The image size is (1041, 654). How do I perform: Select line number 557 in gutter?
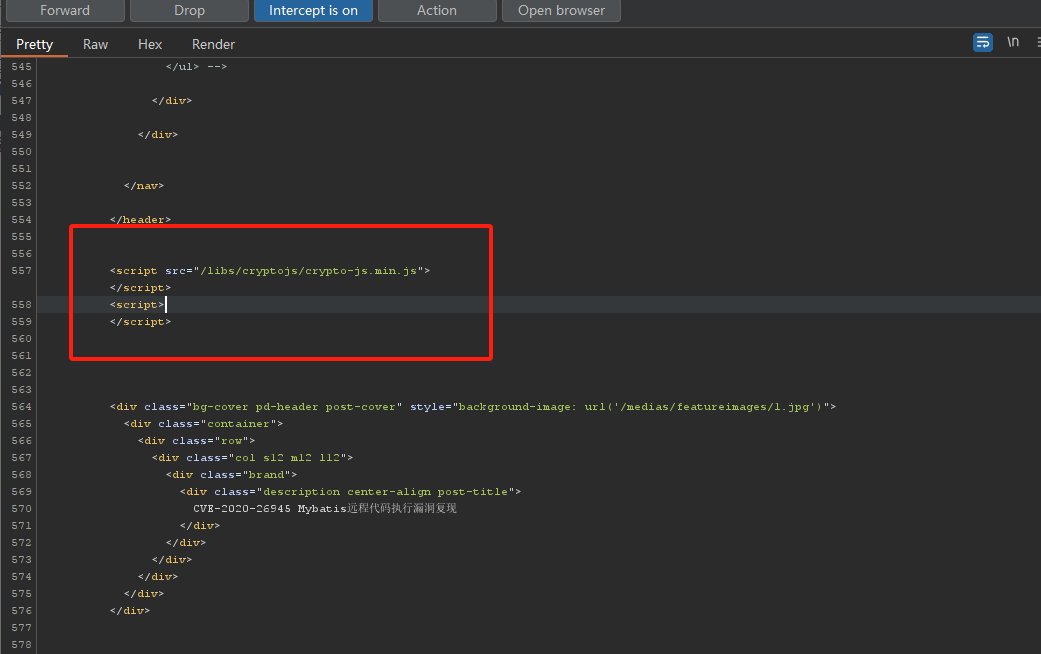pos(21,271)
